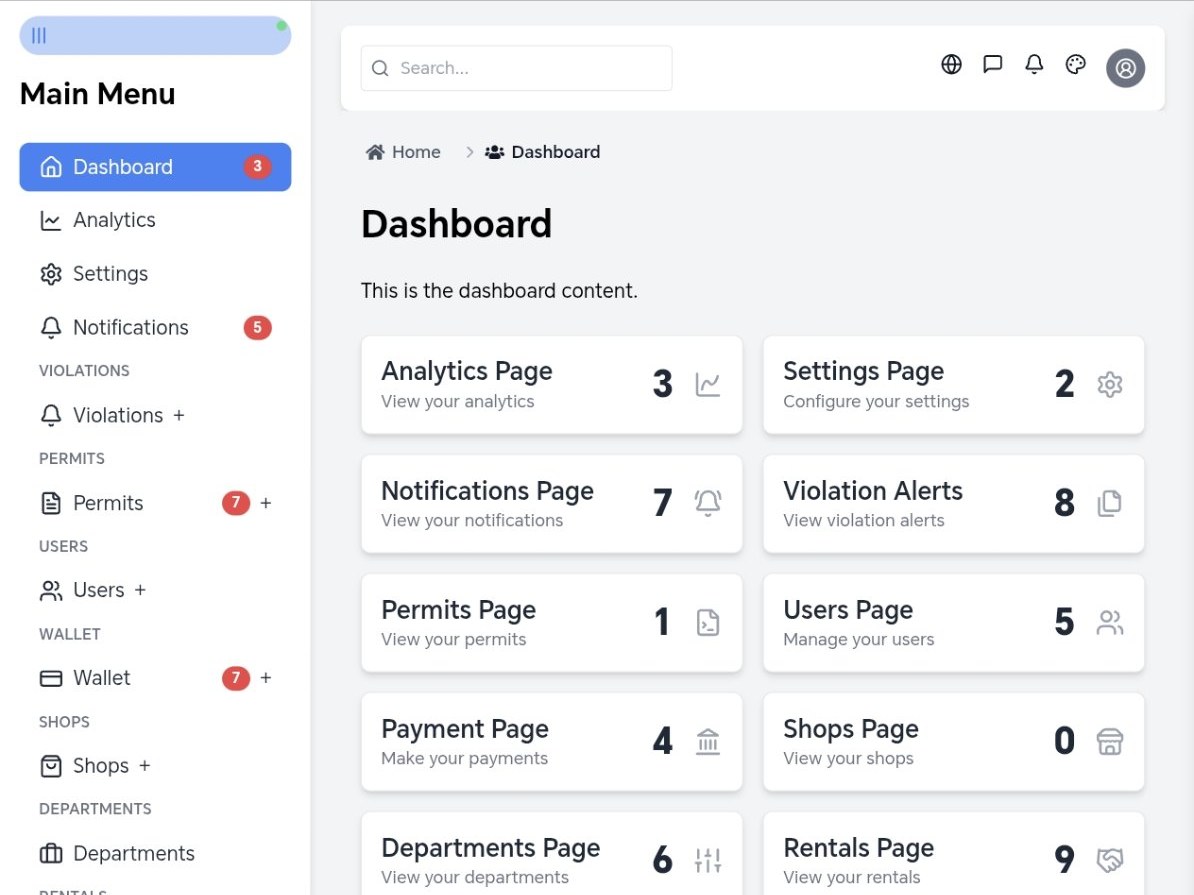Expand the Wallet submenu plus

coord(266,678)
